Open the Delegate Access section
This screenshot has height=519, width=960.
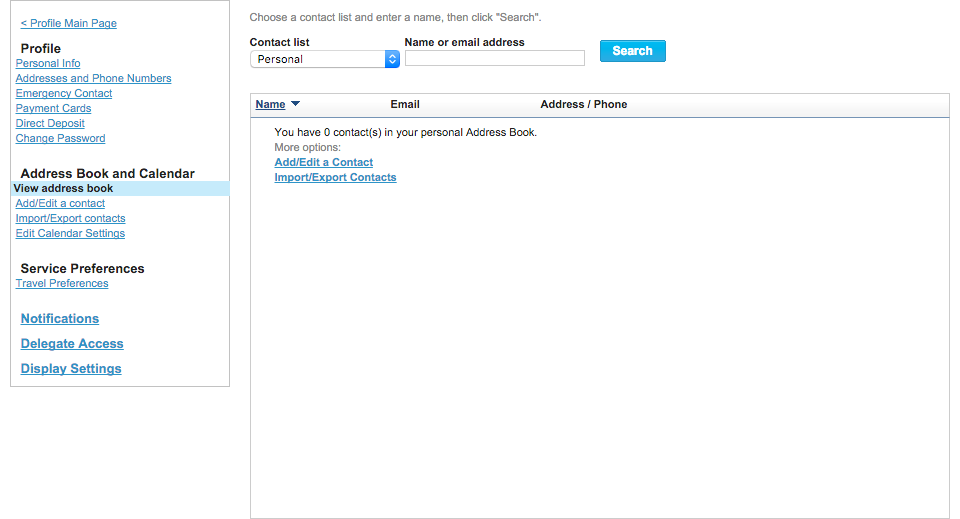click(72, 344)
